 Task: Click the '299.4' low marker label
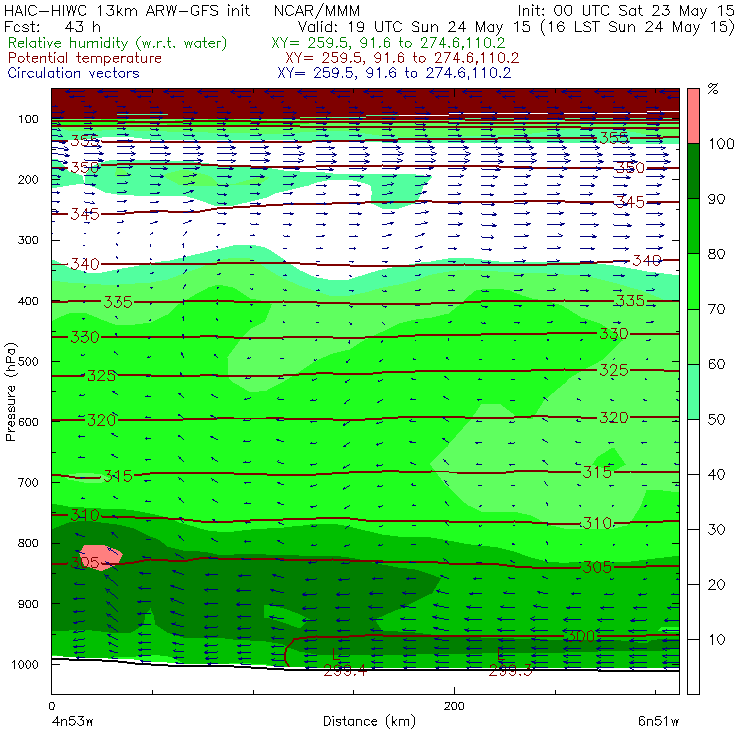[345, 670]
